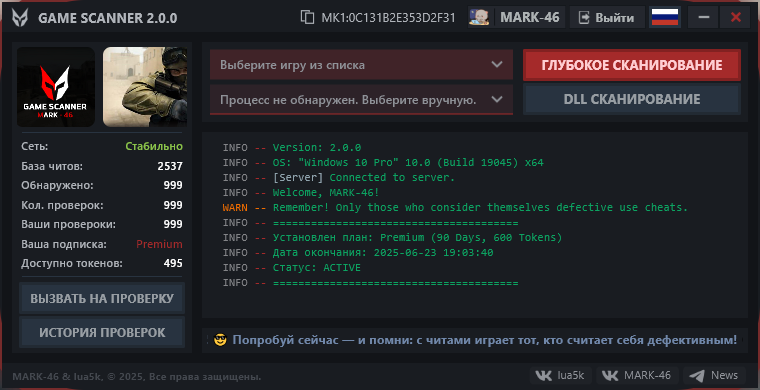This screenshot has width=760, height=390.
Task: Click the MARK-46 user avatar icon
Action: pyautogui.click(x=479, y=17)
